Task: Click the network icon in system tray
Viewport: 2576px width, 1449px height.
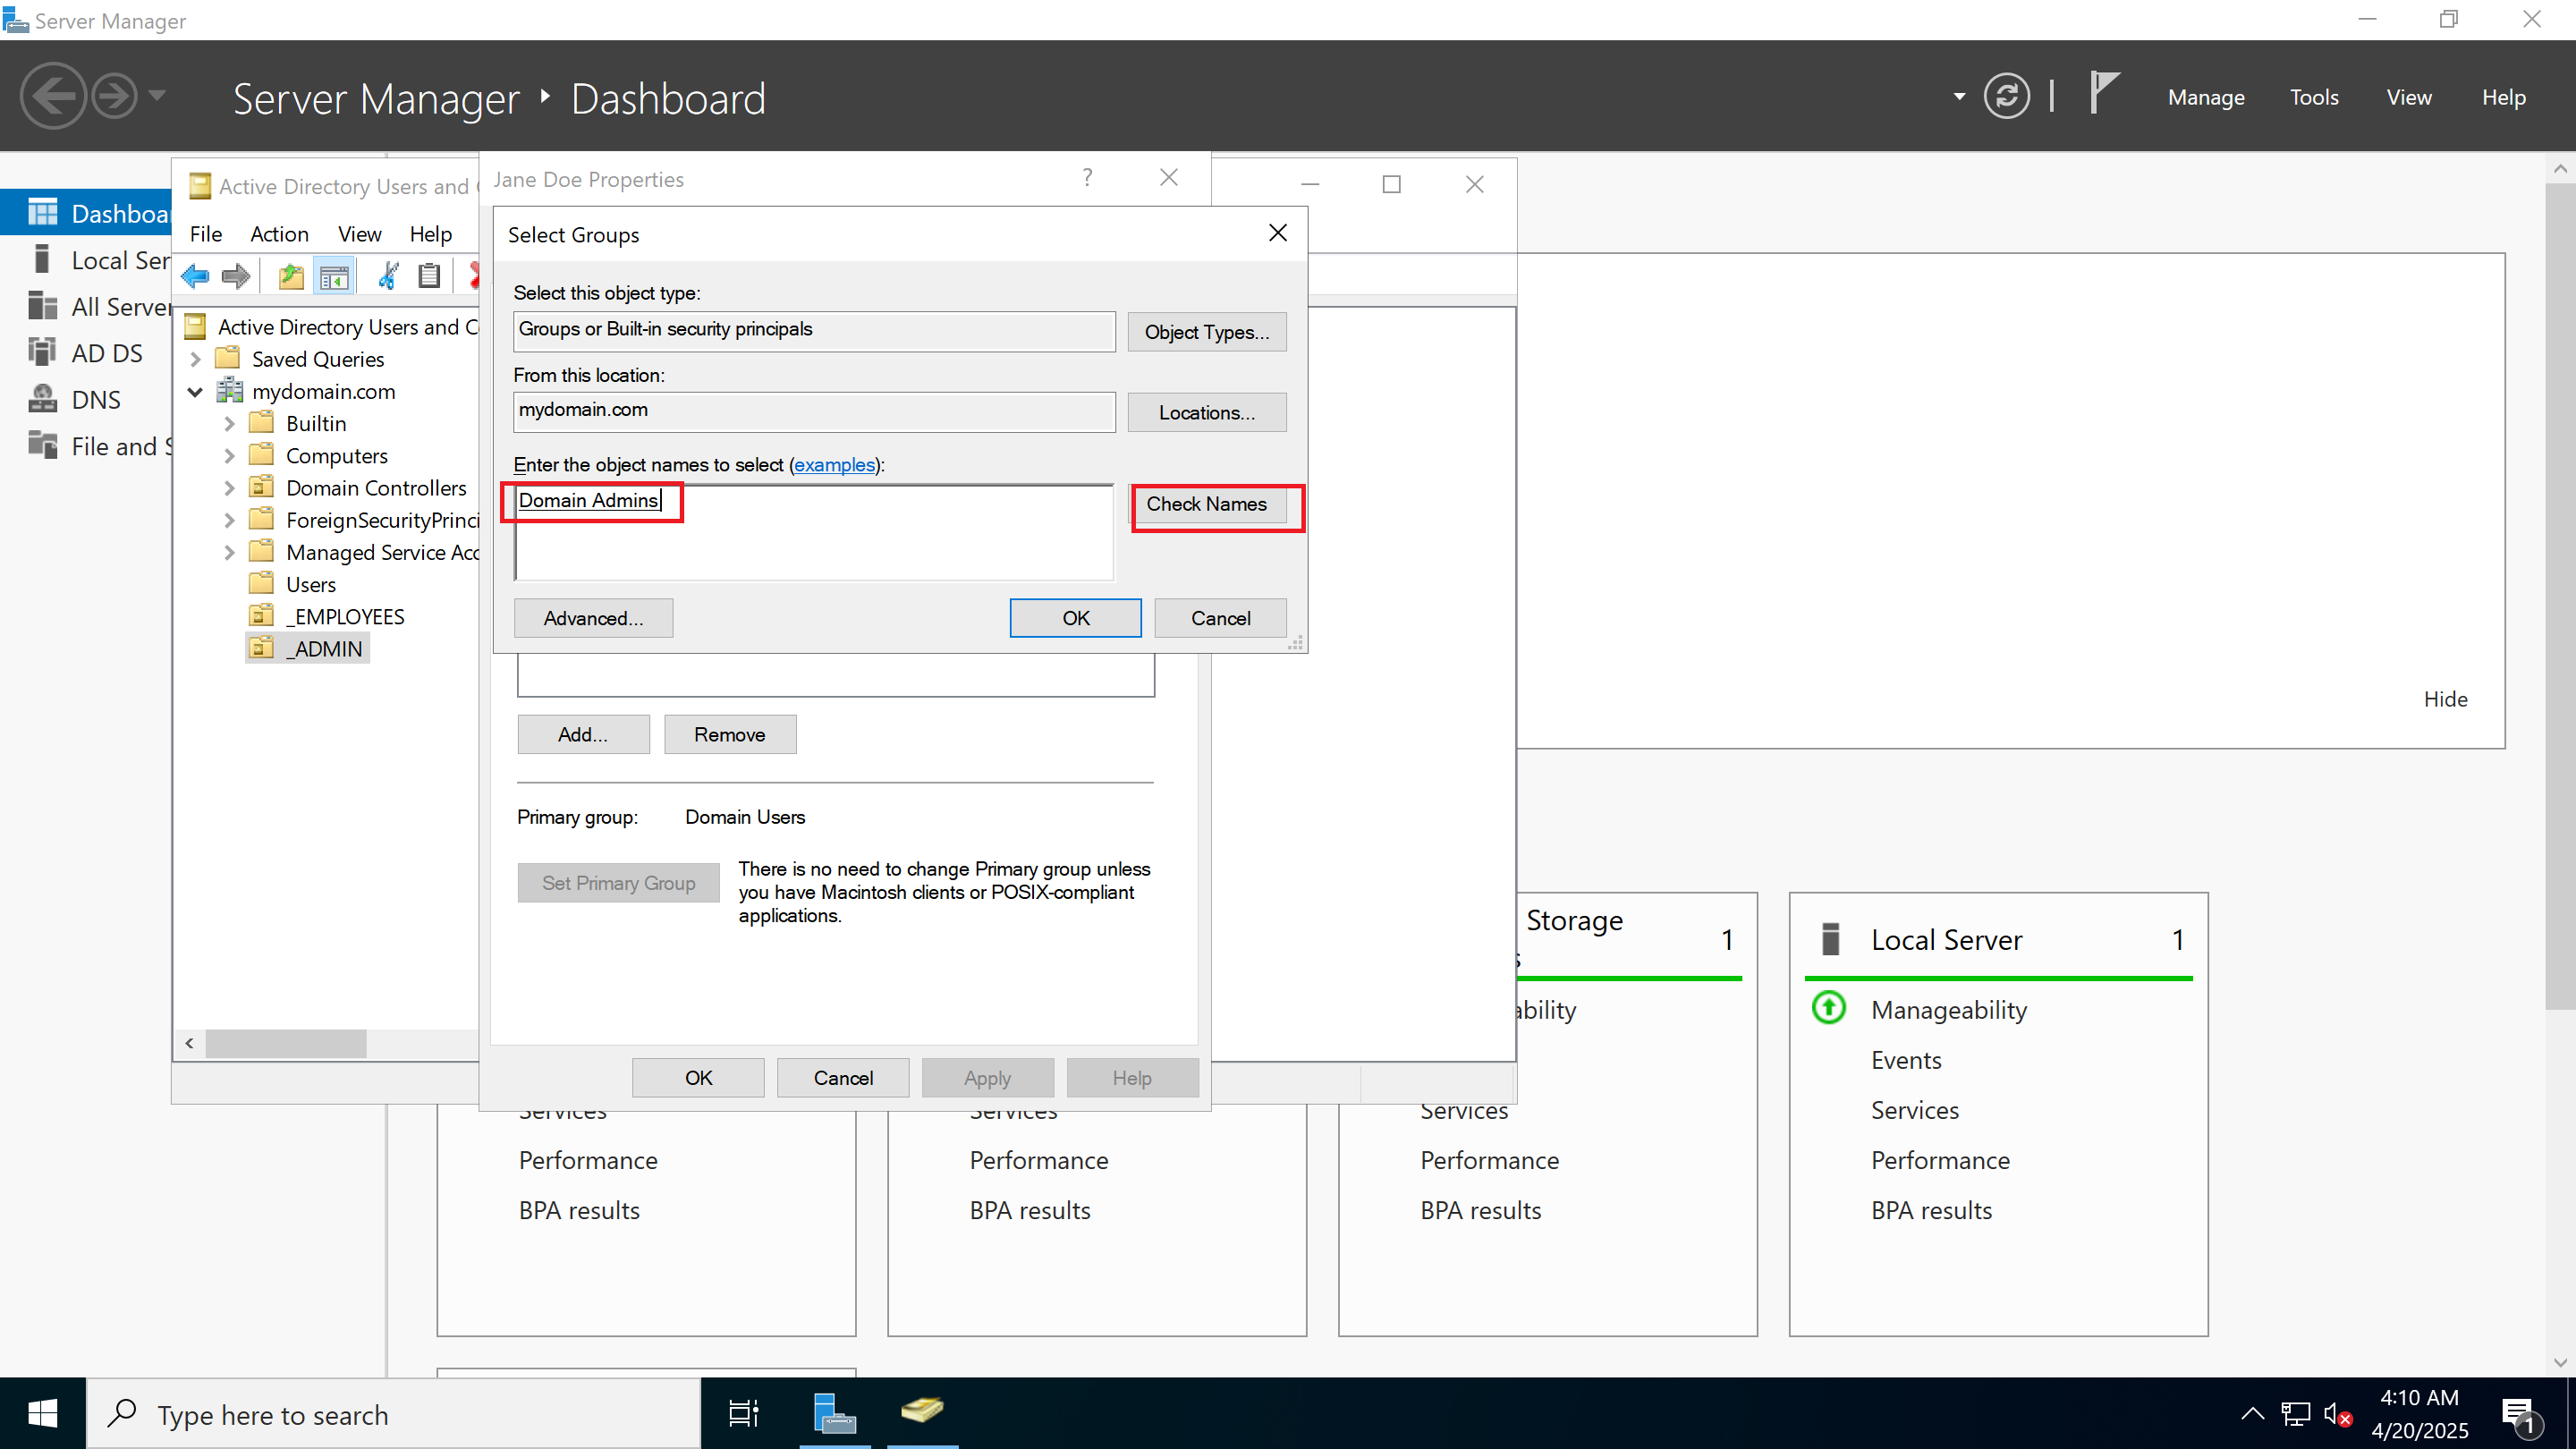Action: pyautogui.click(x=2295, y=1414)
